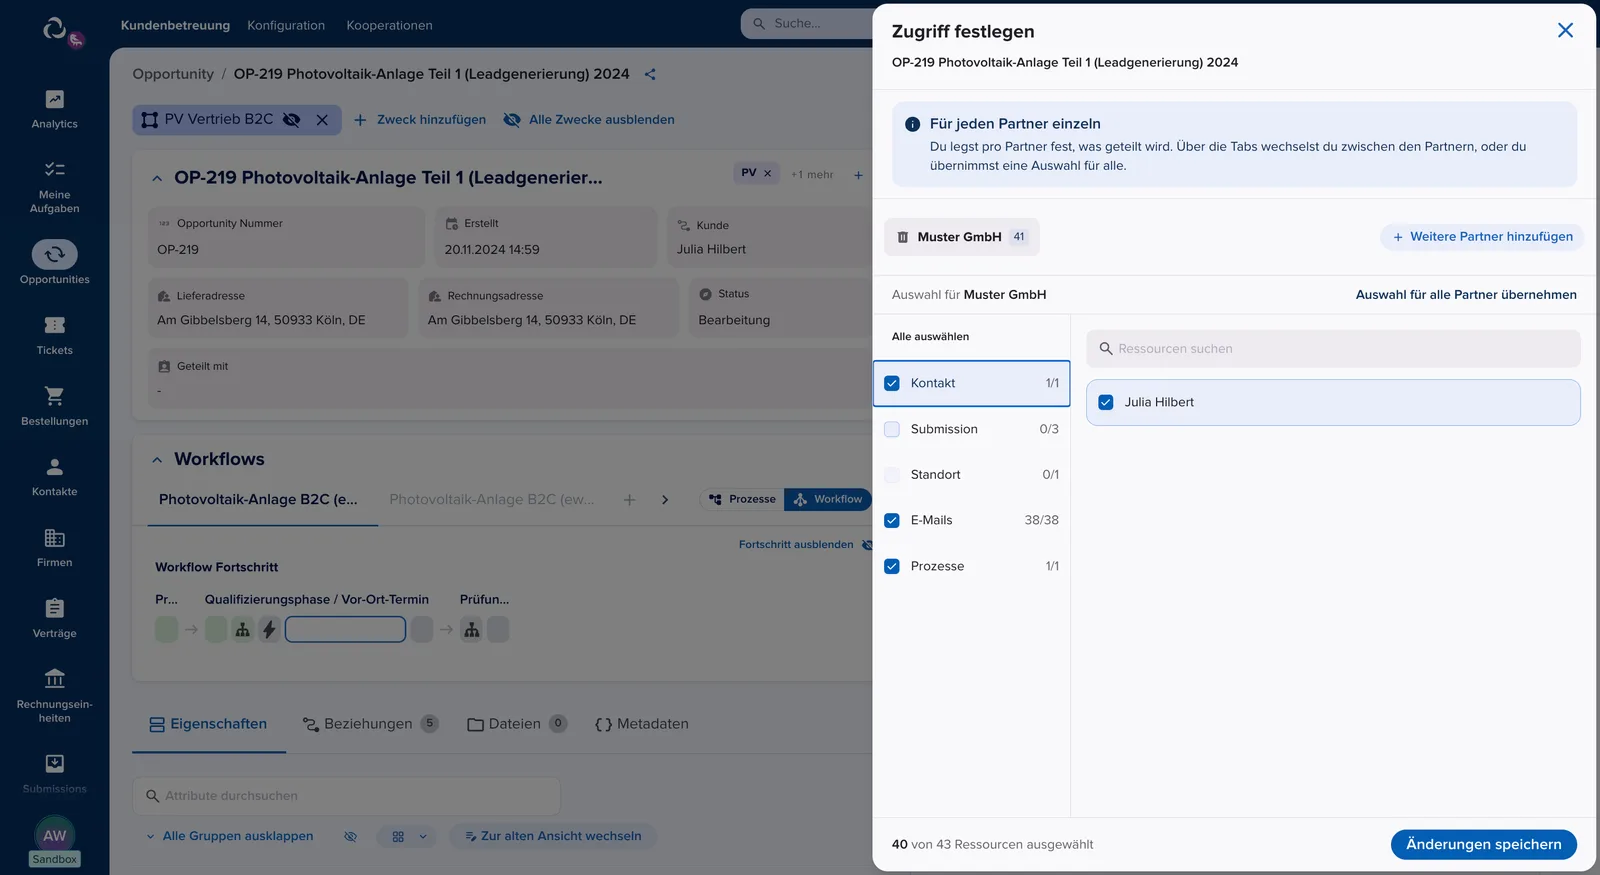This screenshot has height=875, width=1600.
Task: Click the Attribute durchsuchen search field
Action: 346,796
